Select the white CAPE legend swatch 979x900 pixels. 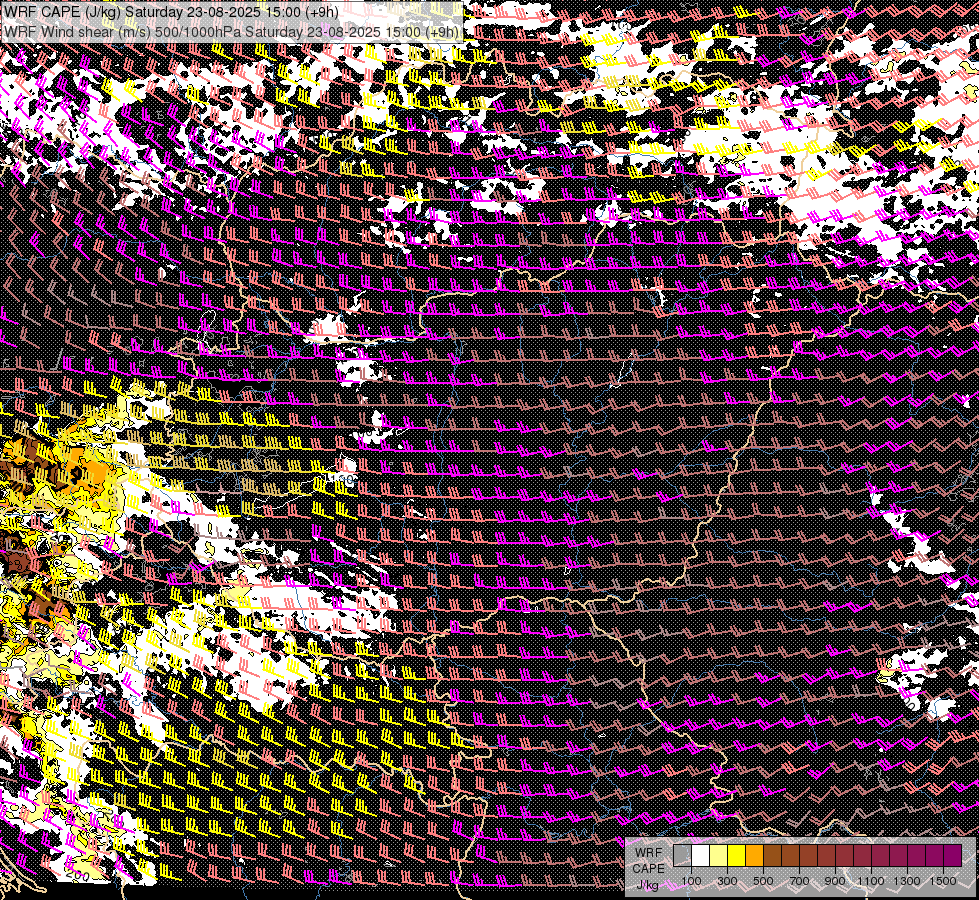click(x=701, y=855)
